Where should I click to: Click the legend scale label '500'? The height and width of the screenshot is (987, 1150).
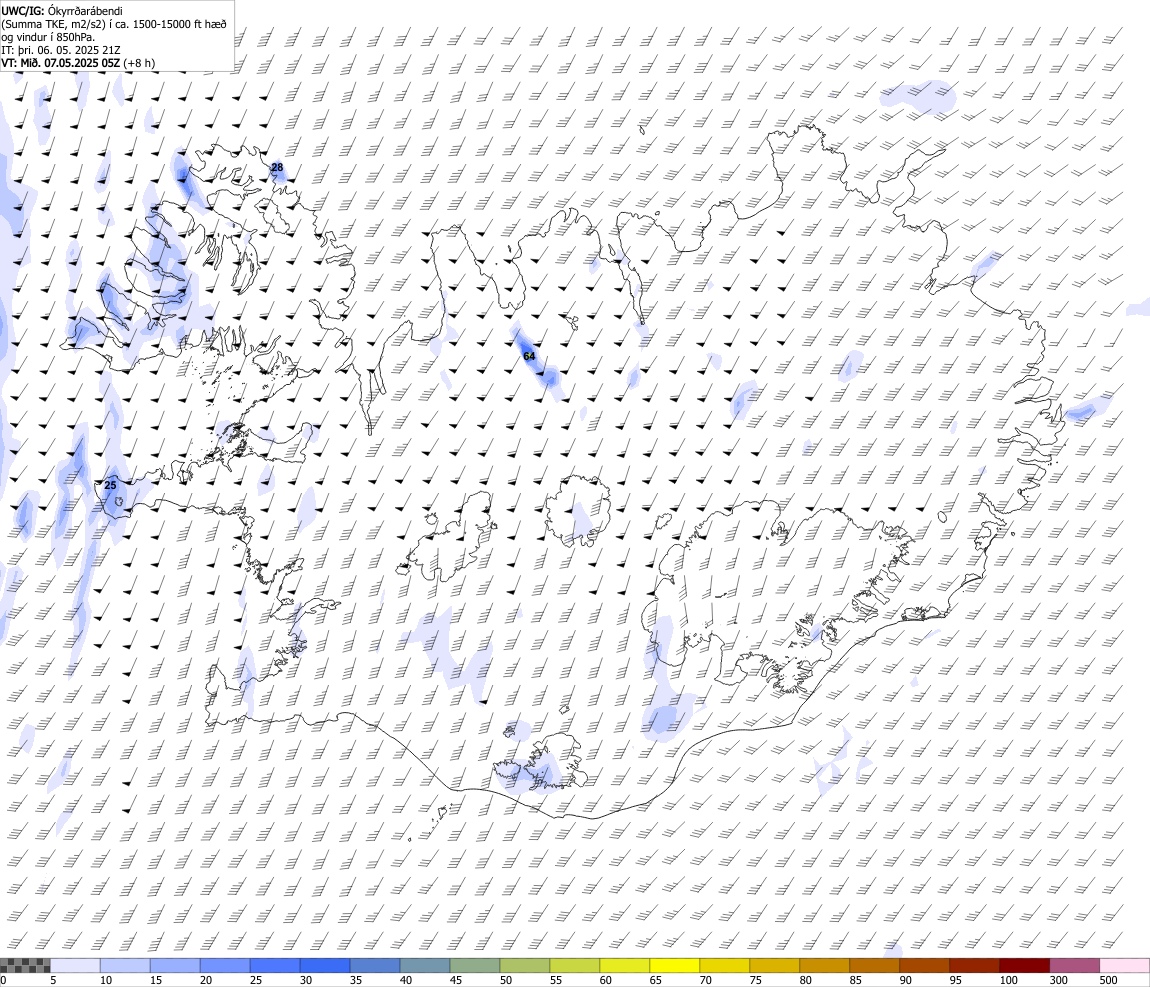(x=1108, y=980)
